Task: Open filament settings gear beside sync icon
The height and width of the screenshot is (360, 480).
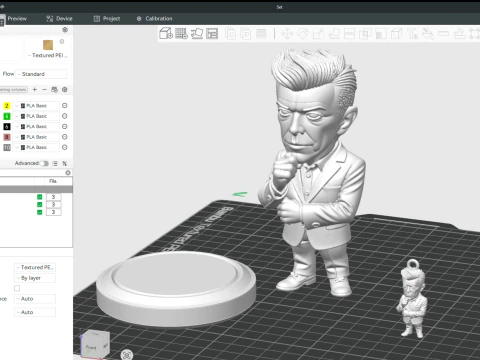Action: [x=65, y=90]
